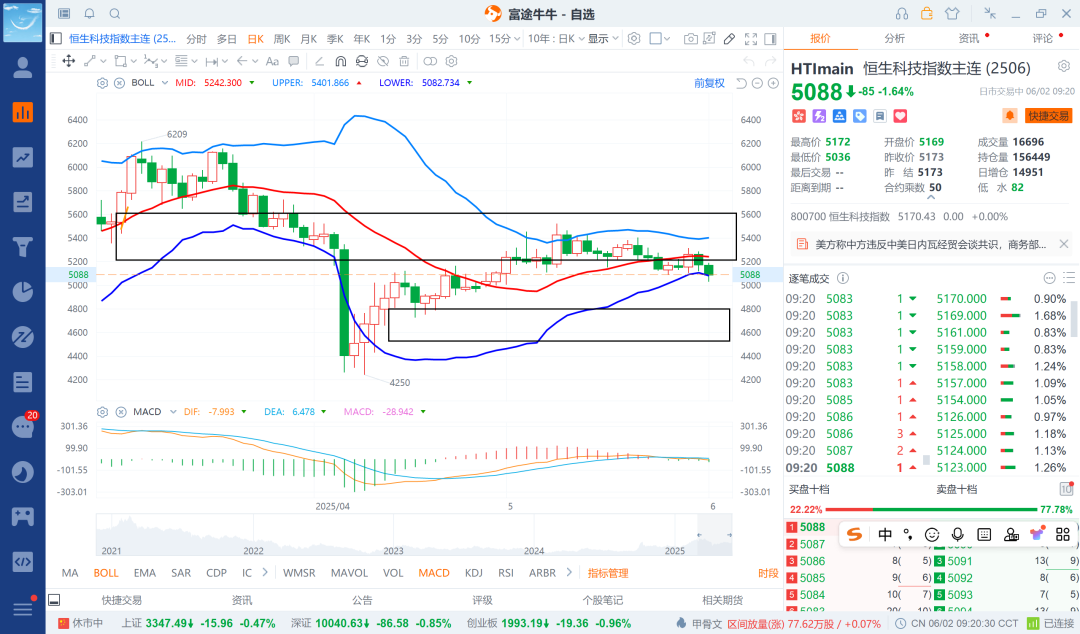The height and width of the screenshot is (634, 1080).
Task: Open the 逐笔成交 list view icon
Action: click(x=1069, y=278)
